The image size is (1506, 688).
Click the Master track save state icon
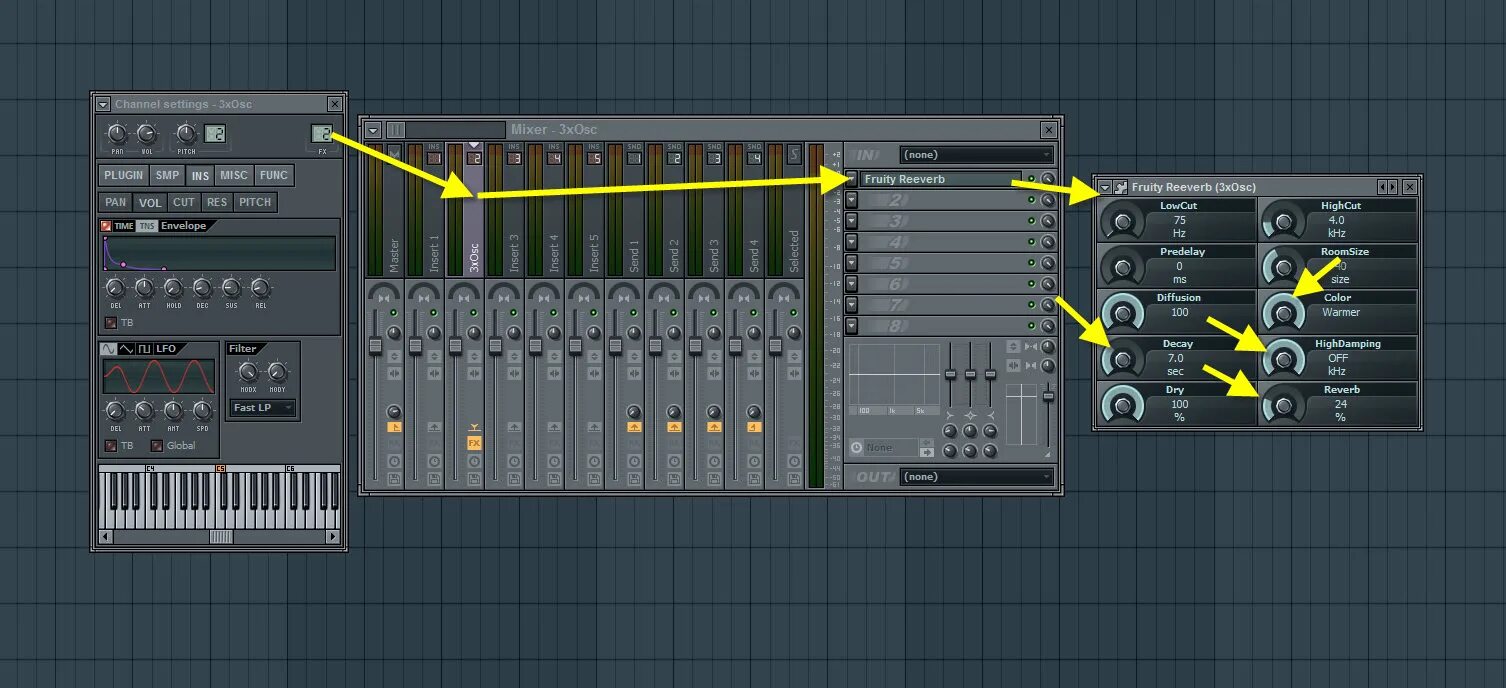point(394,479)
